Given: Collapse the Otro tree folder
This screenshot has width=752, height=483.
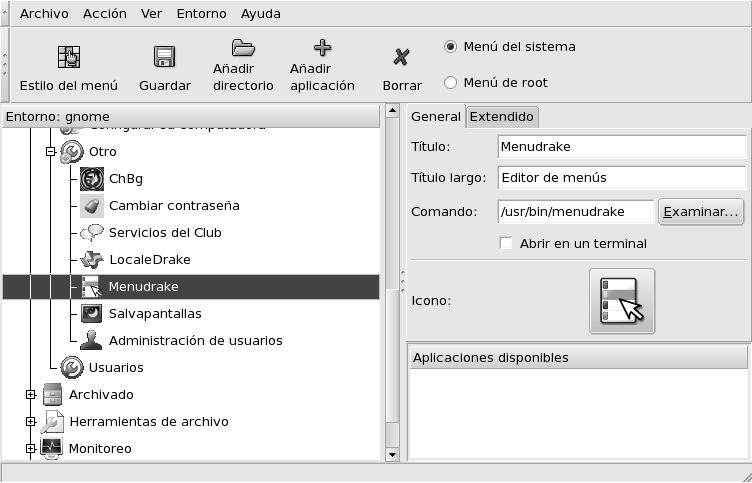Looking at the screenshot, I should [51, 152].
